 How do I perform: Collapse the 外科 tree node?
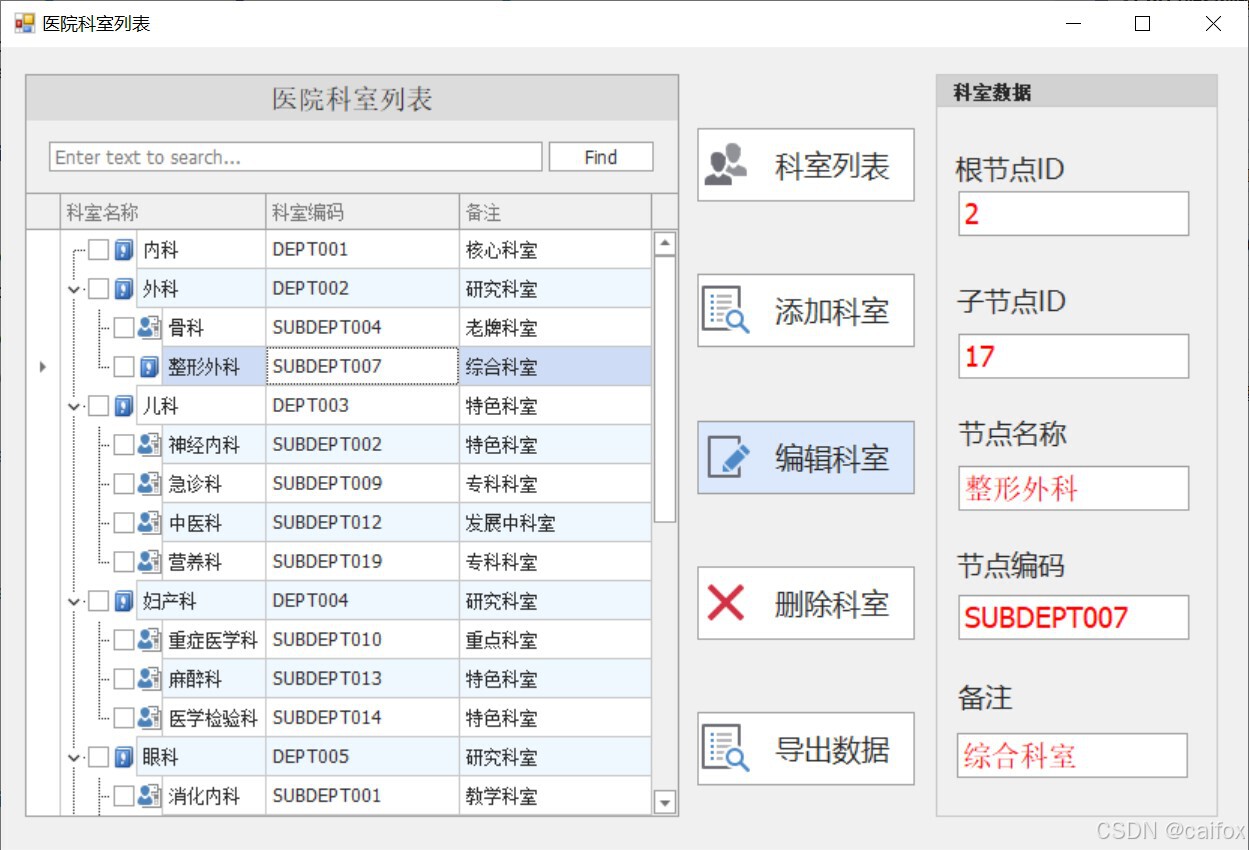(73, 290)
